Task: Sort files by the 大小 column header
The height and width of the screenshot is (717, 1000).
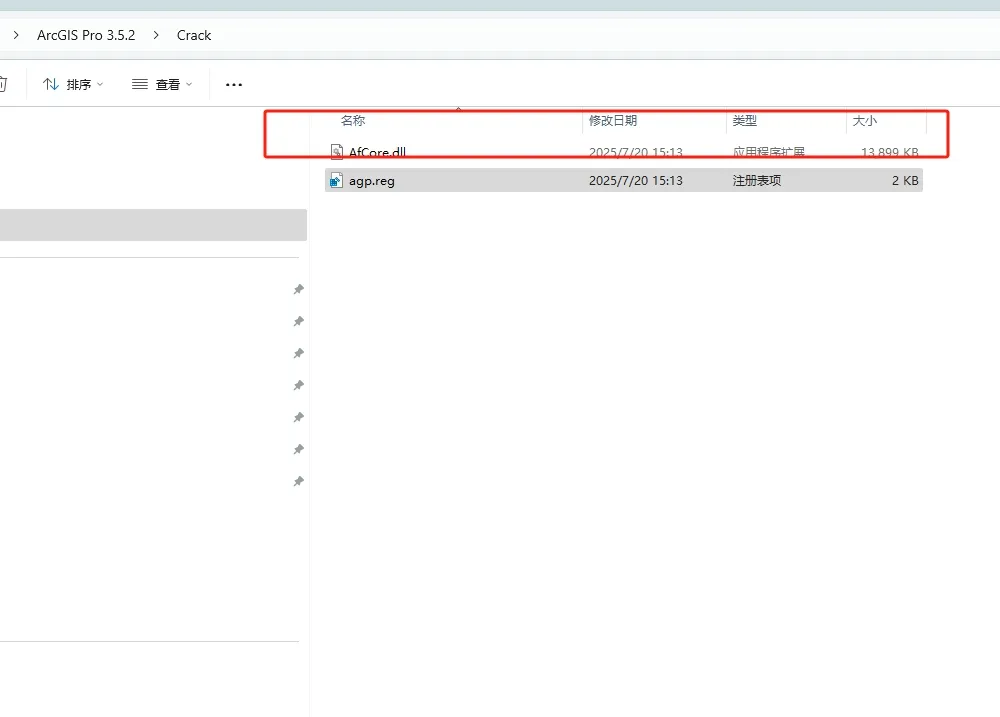Action: 865,121
